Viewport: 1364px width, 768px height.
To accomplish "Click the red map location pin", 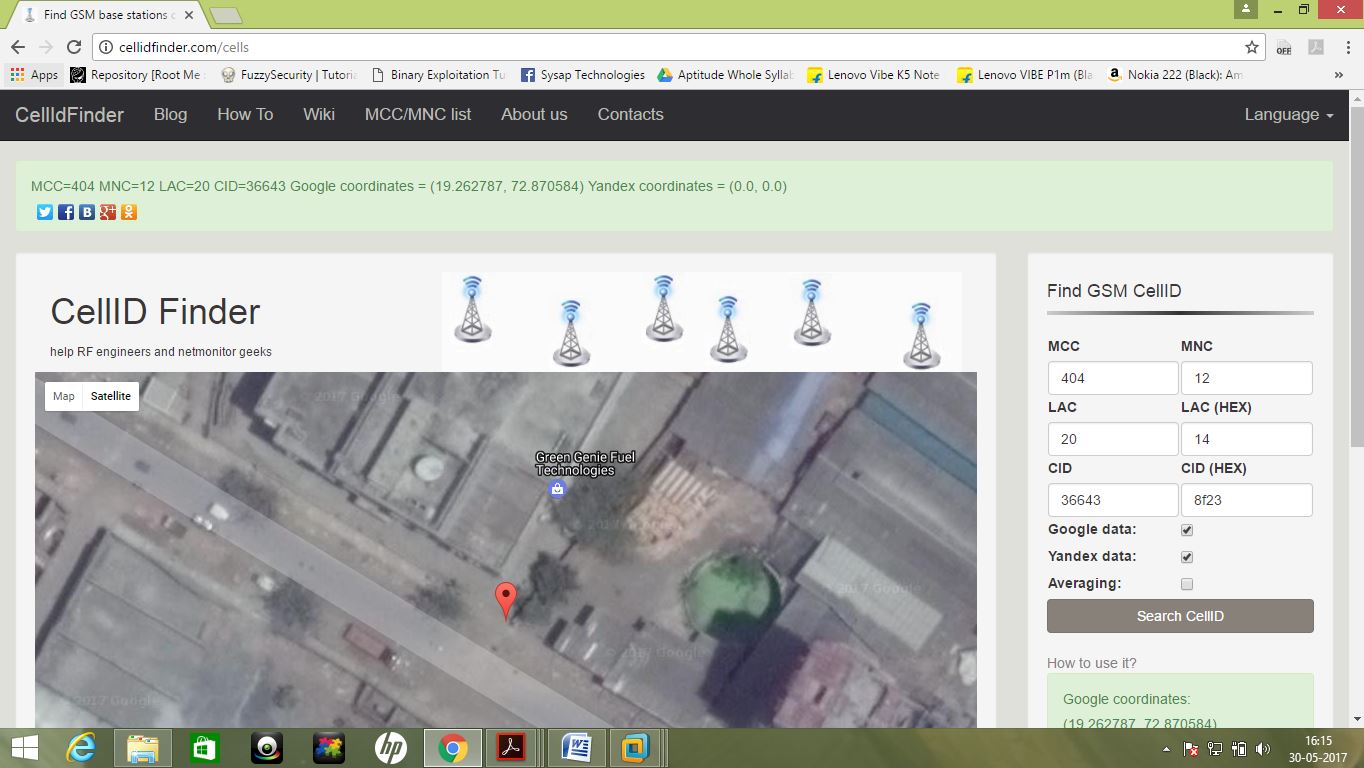I will click(507, 599).
